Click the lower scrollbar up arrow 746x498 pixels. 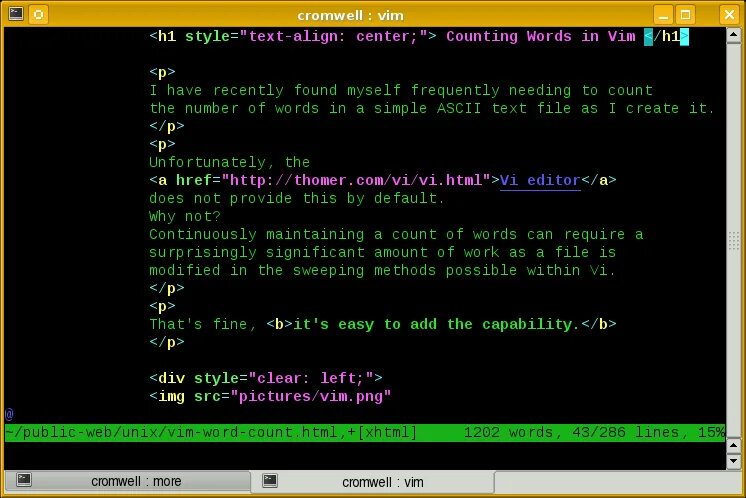click(x=734, y=446)
